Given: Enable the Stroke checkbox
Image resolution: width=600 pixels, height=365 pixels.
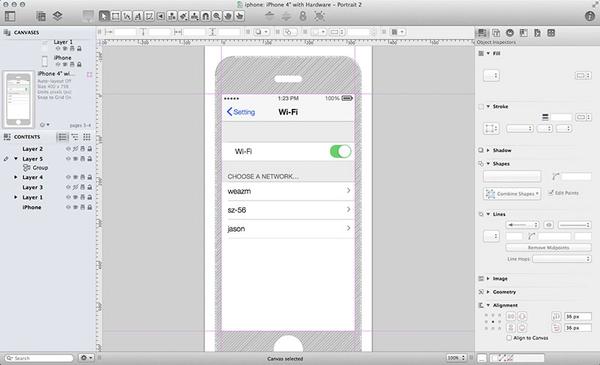Looking at the screenshot, I should click(x=481, y=107).
